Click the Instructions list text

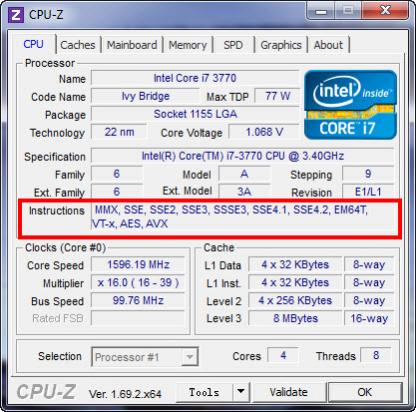[230, 217]
